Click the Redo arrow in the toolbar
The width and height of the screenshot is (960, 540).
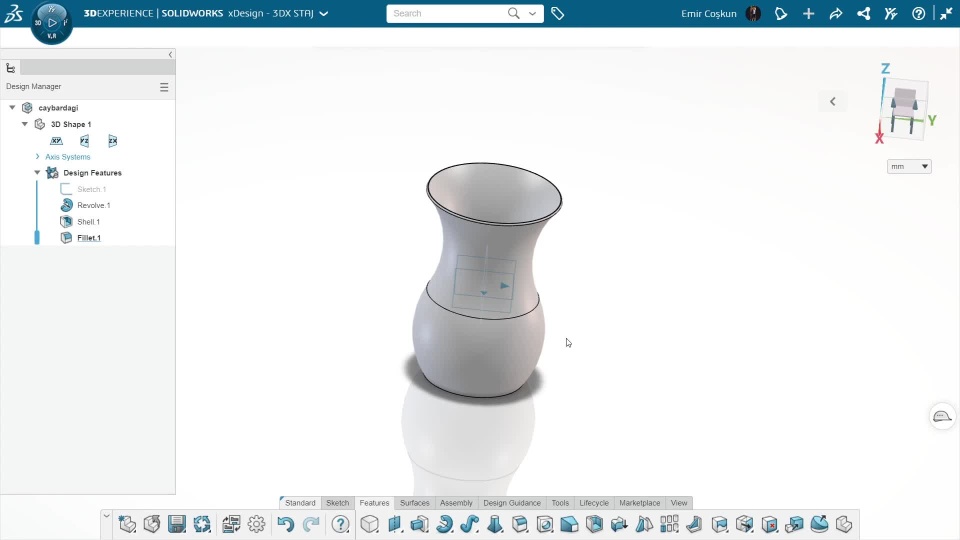(311, 524)
